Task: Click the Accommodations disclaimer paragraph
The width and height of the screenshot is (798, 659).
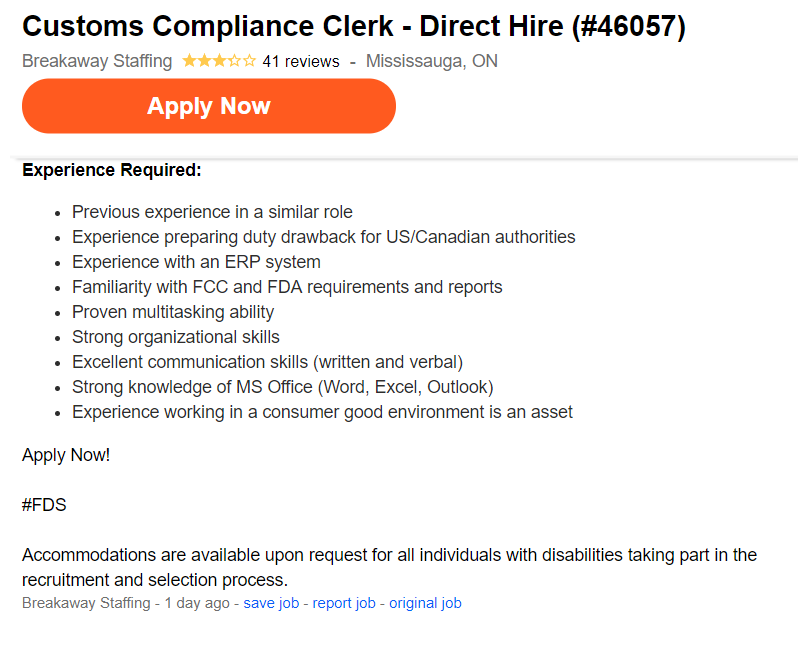Action: point(389,567)
